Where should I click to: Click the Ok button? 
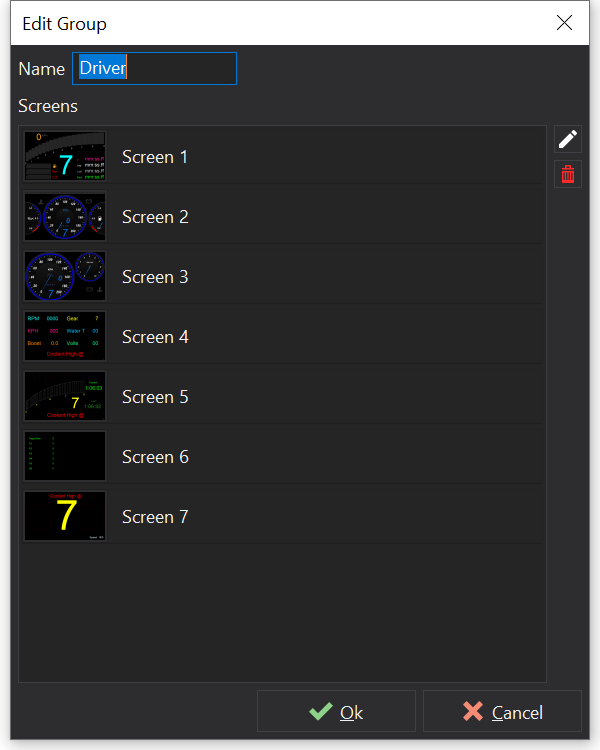336,712
